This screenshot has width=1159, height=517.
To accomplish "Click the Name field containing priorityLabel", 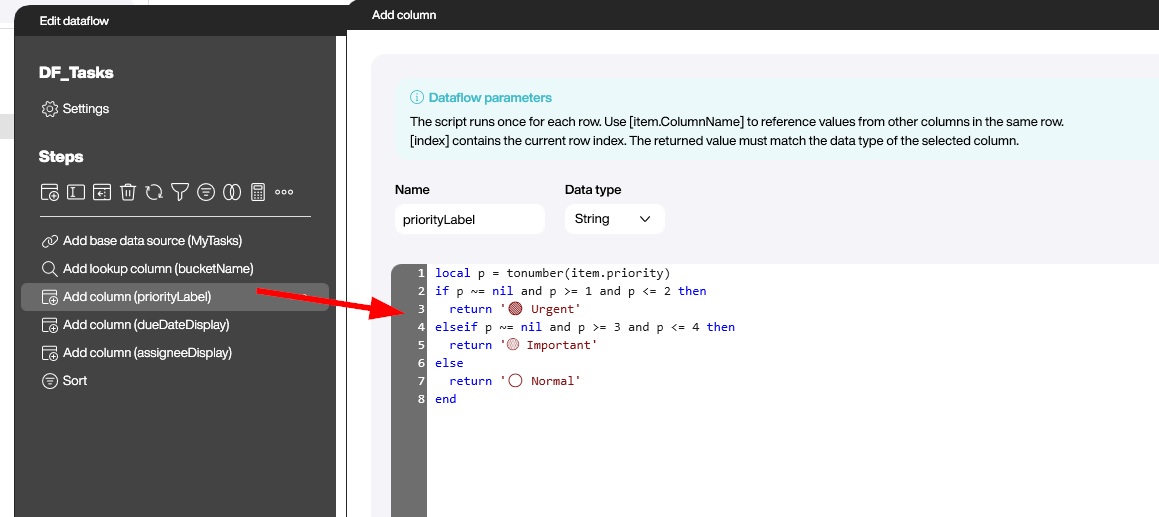I will click(469, 219).
